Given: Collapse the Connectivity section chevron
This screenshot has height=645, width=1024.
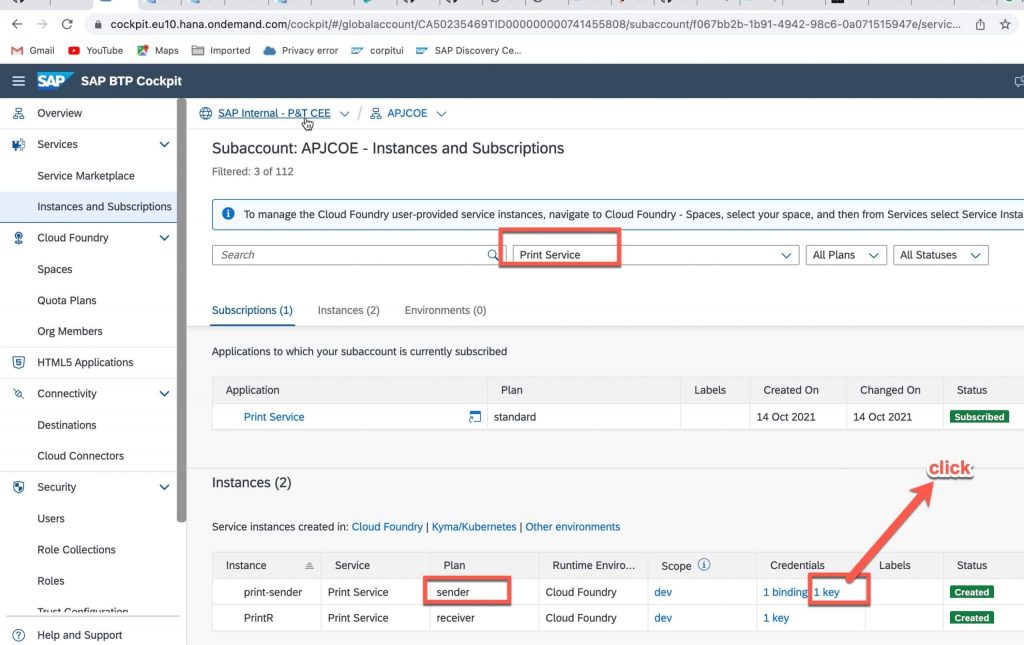Looking at the screenshot, I should (x=164, y=394).
